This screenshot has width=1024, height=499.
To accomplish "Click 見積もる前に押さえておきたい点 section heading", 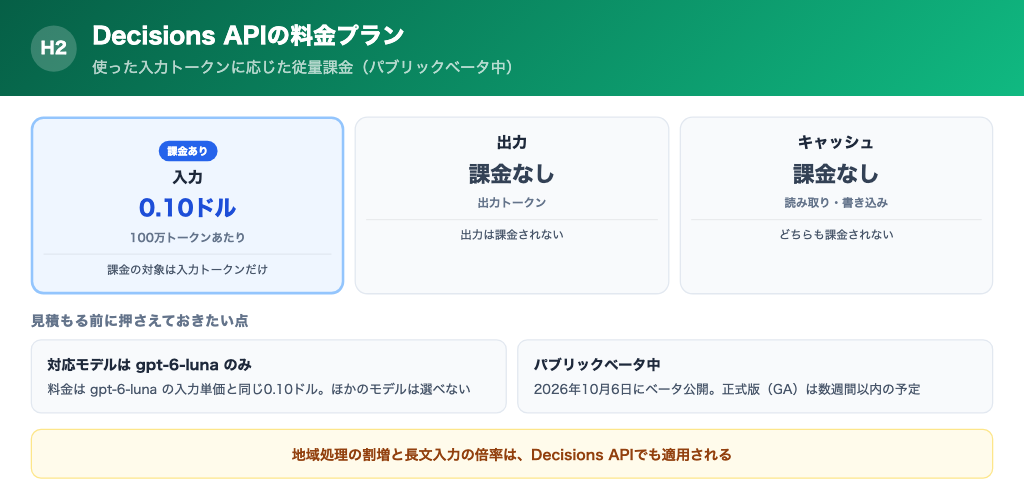I will (x=139, y=321).
